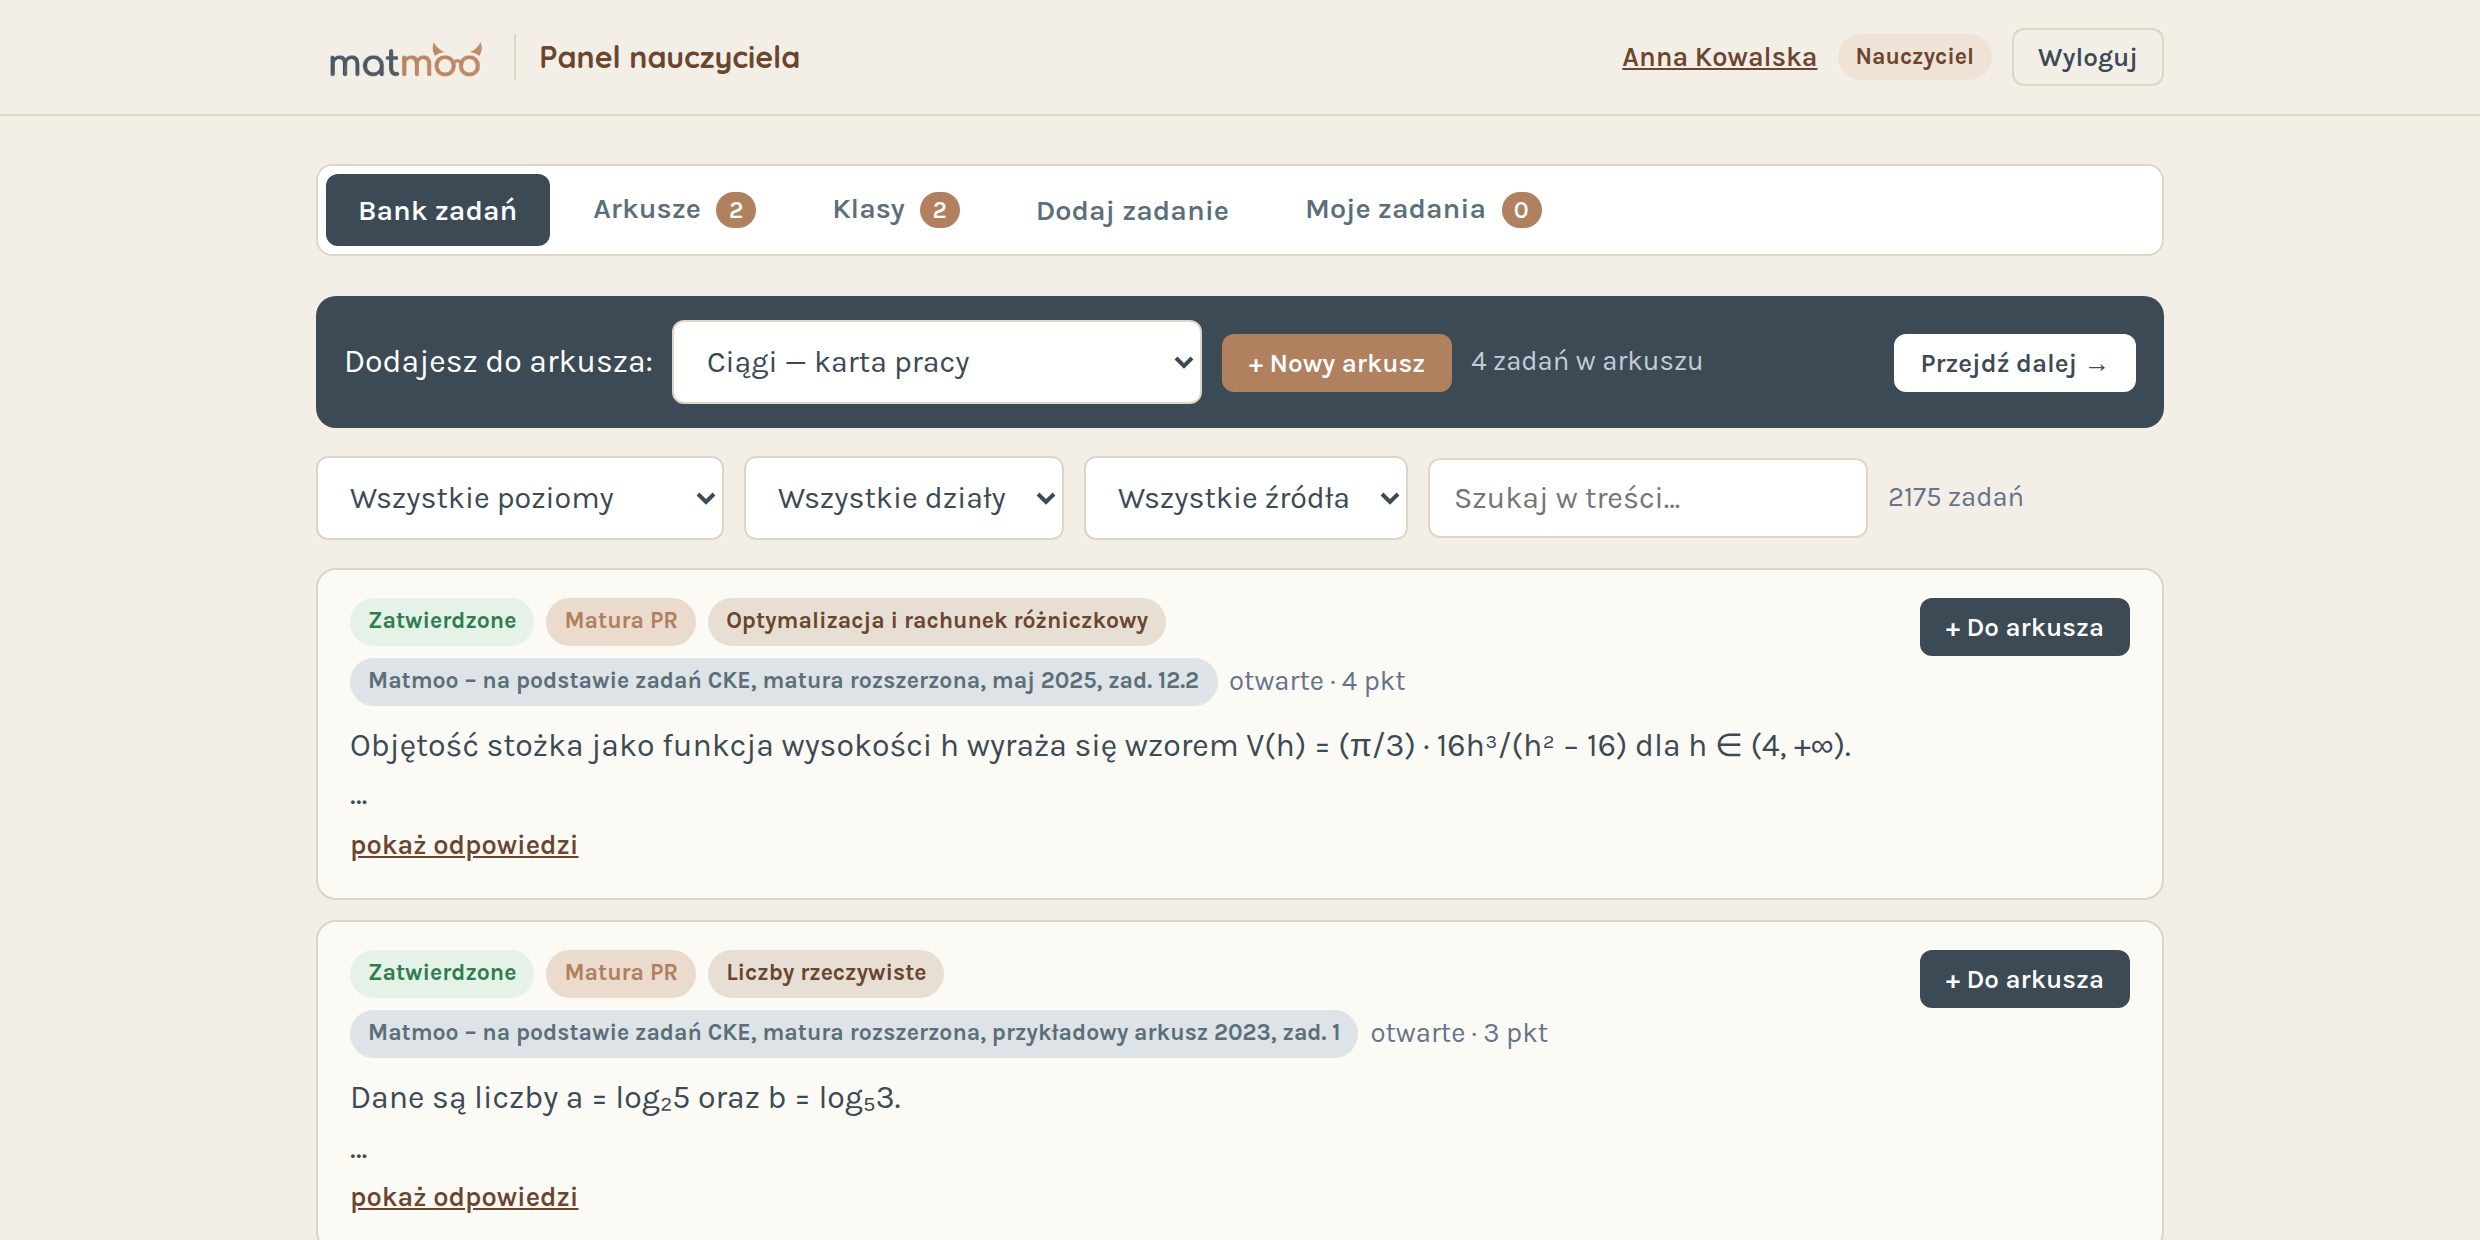The height and width of the screenshot is (1240, 2480).
Task: Click the Arkusze count badge 2
Action: click(x=736, y=210)
